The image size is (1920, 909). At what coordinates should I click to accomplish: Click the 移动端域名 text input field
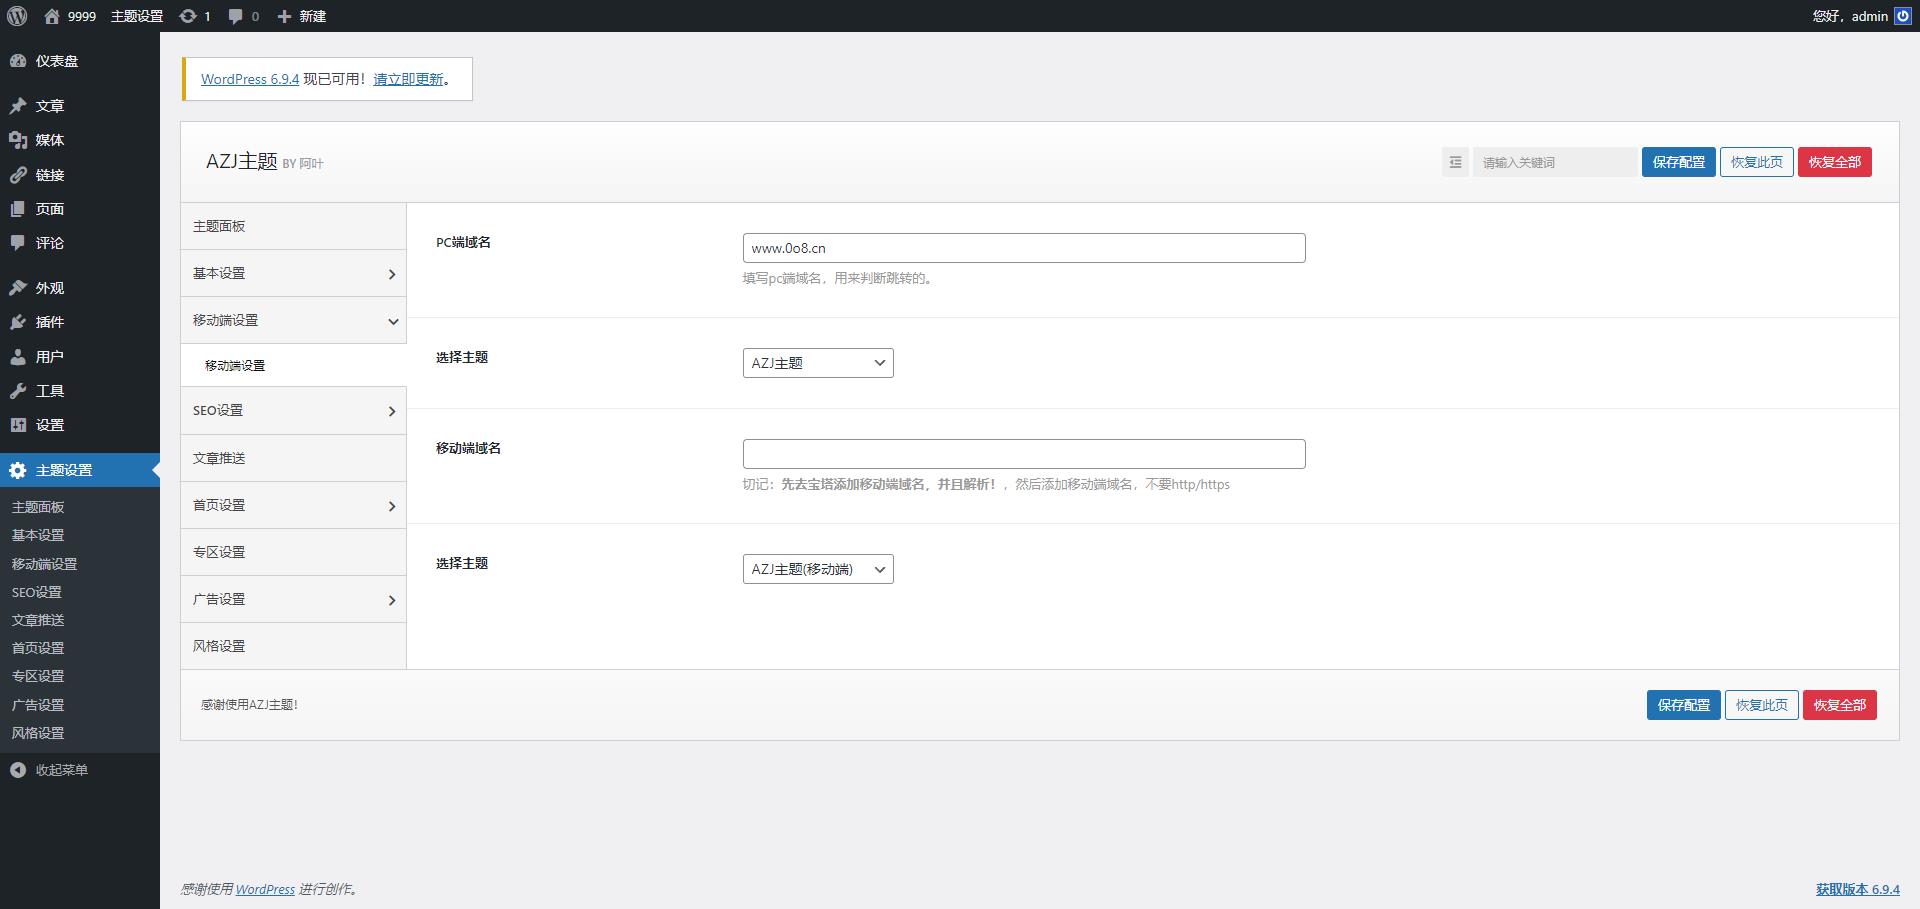(x=1023, y=454)
